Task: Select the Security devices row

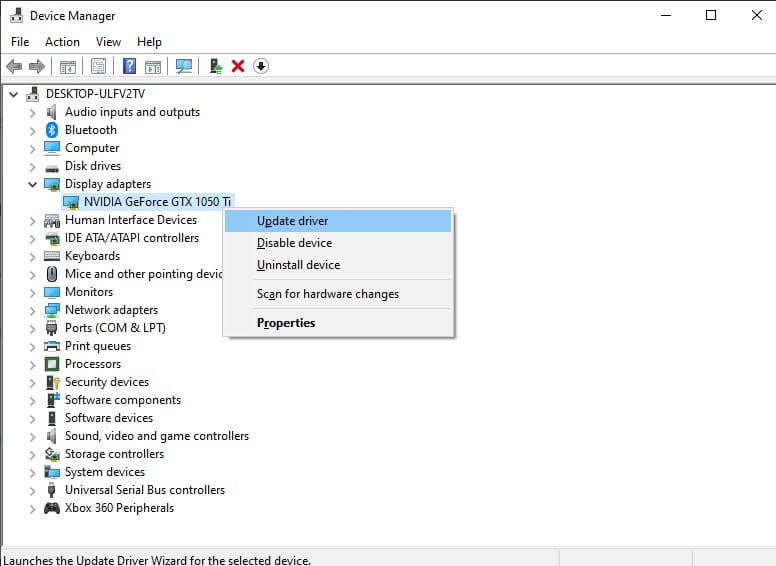Action: 107,382
